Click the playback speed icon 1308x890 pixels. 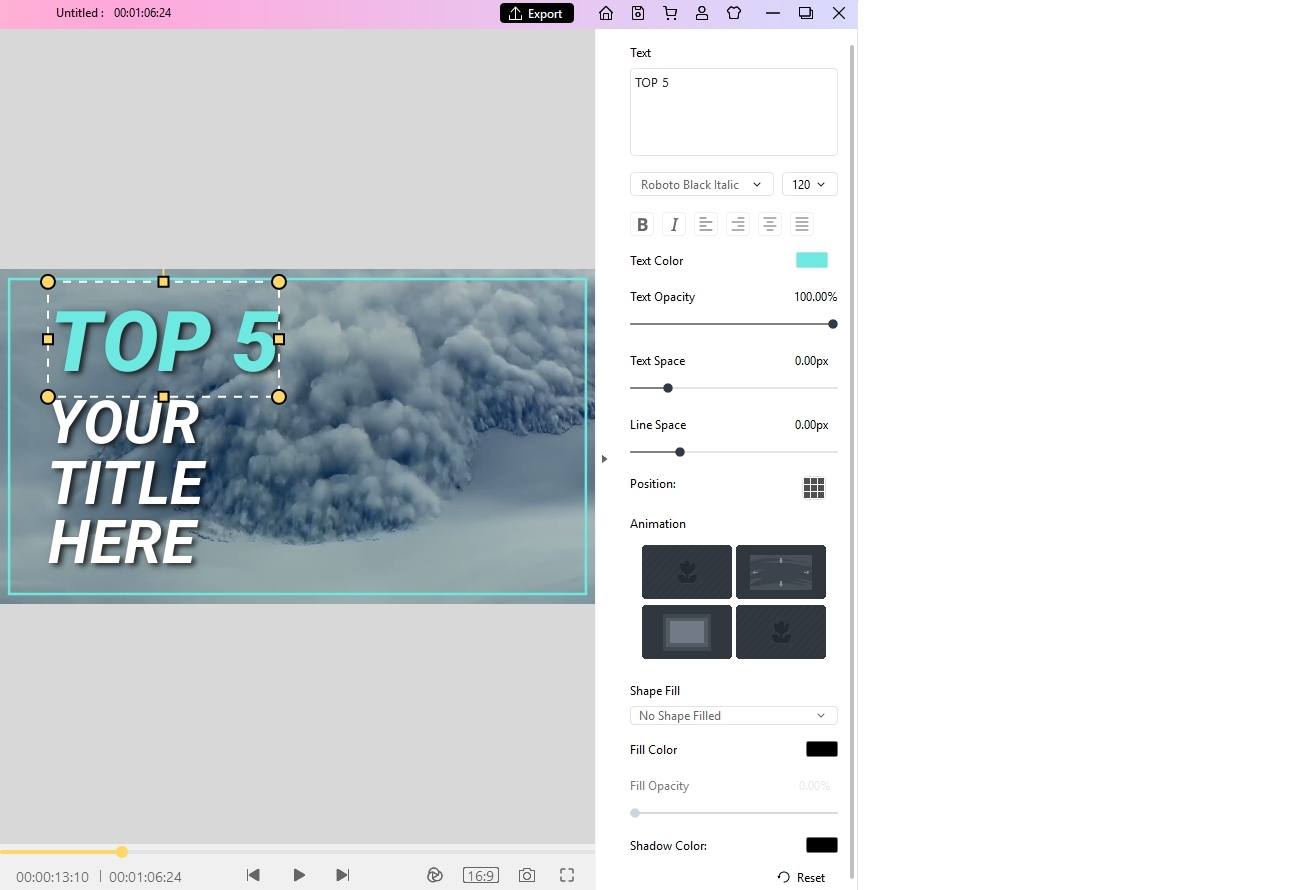click(435, 875)
